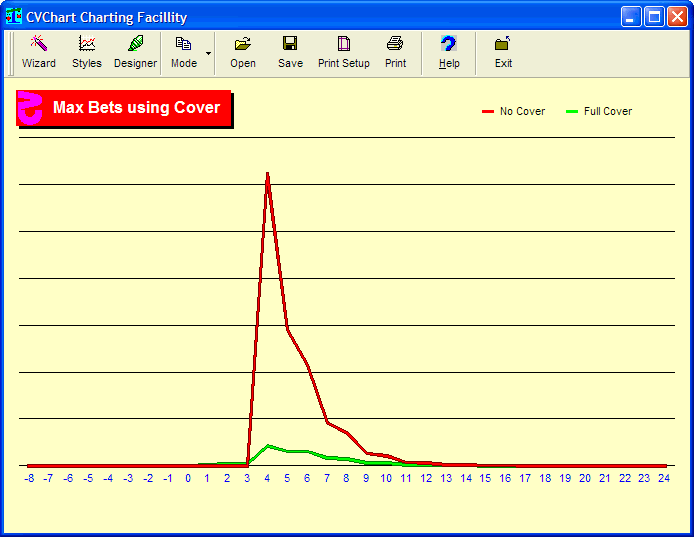Open the Help question mark
This screenshot has height=537, width=694.
coord(449,52)
